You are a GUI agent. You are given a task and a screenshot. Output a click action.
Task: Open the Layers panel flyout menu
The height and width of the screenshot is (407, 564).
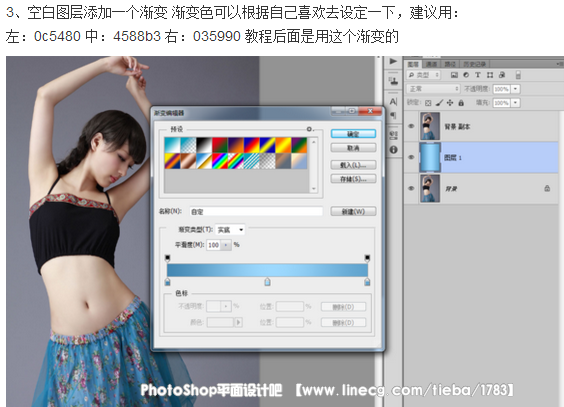pyautogui.click(x=559, y=64)
